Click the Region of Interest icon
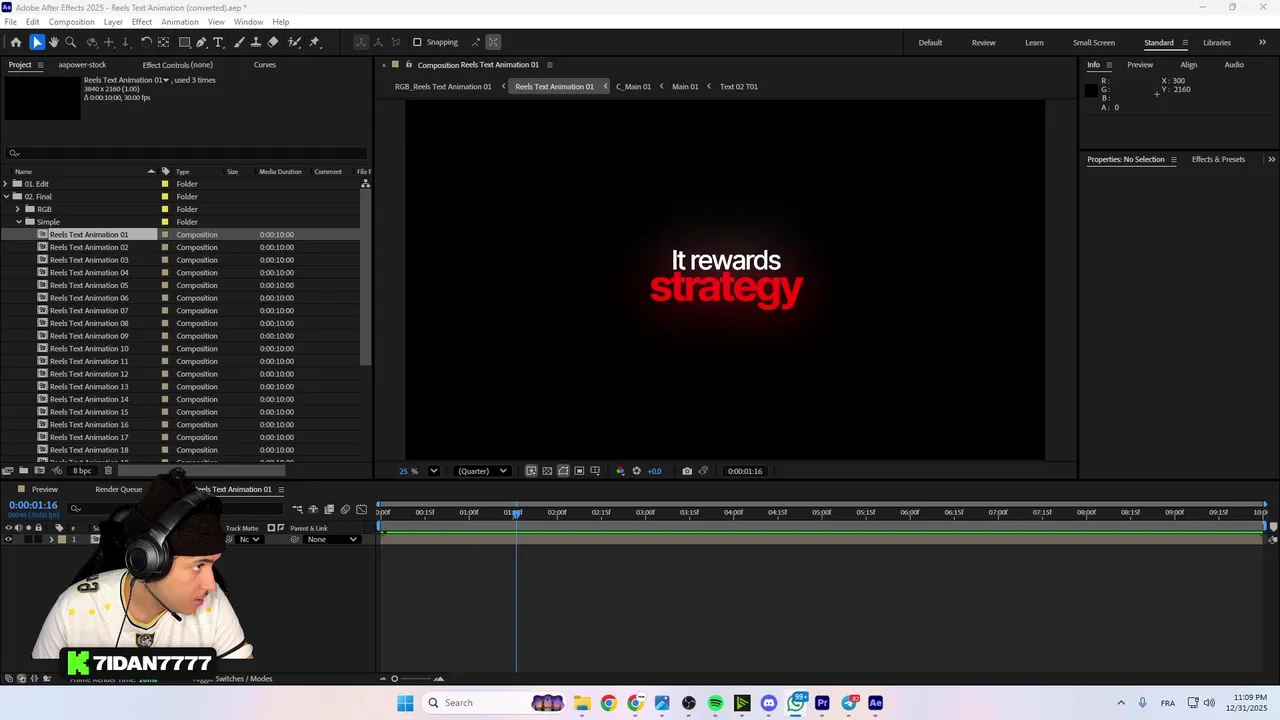 coord(579,471)
